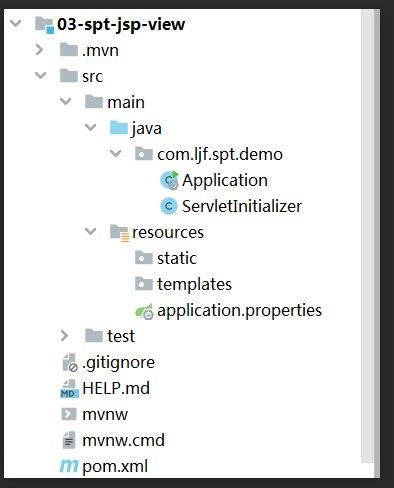Select the mvnw.cmd file icon
Image resolution: width=394 pixels, height=488 pixels.
coord(69,440)
